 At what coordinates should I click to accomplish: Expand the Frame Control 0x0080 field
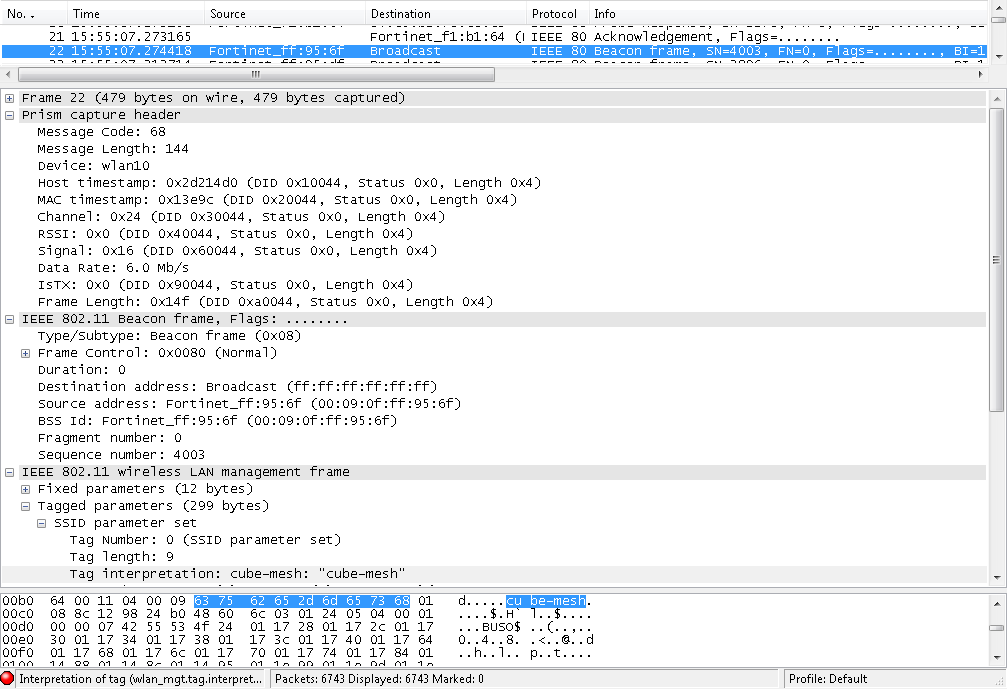coord(24,352)
